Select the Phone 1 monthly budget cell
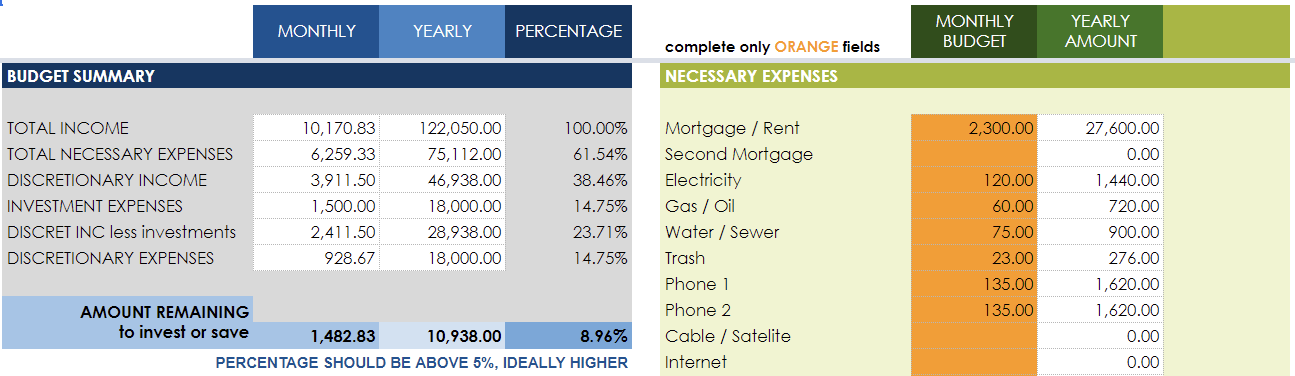This screenshot has width=1295, height=376. click(974, 284)
